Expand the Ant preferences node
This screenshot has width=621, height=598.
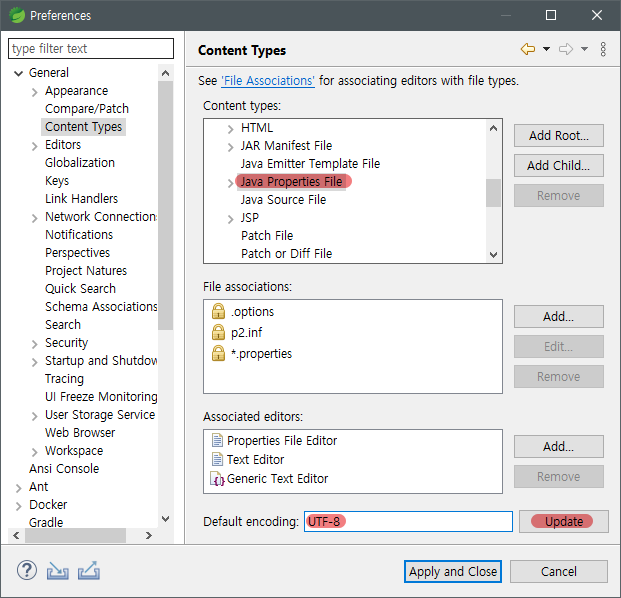click(18, 488)
